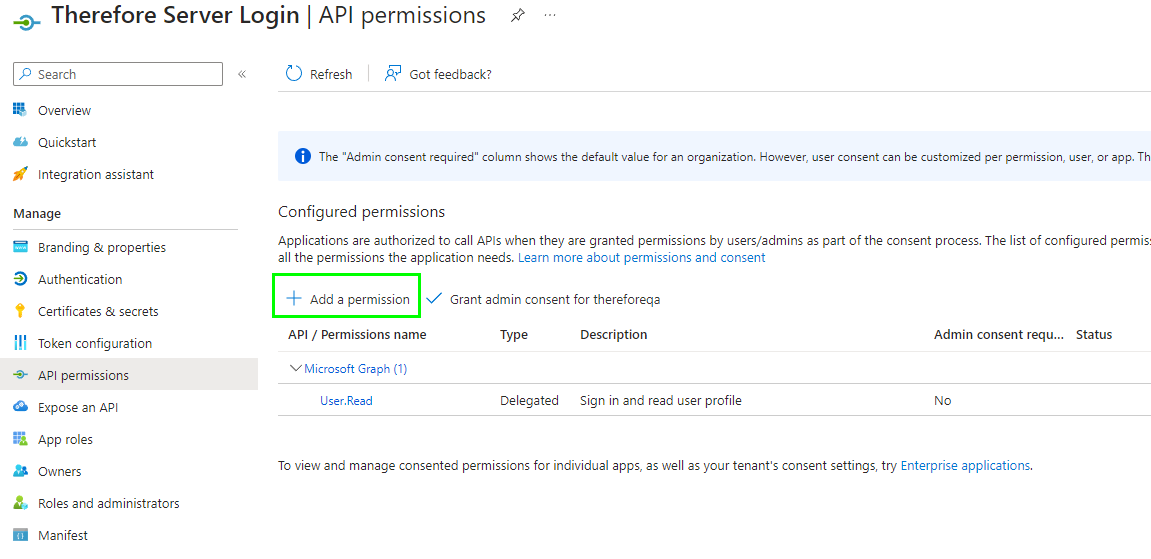The height and width of the screenshot is (559, 1151).
Task: Click the Delegated type cell
Action: pyautogui.click(x=529, y=401)
